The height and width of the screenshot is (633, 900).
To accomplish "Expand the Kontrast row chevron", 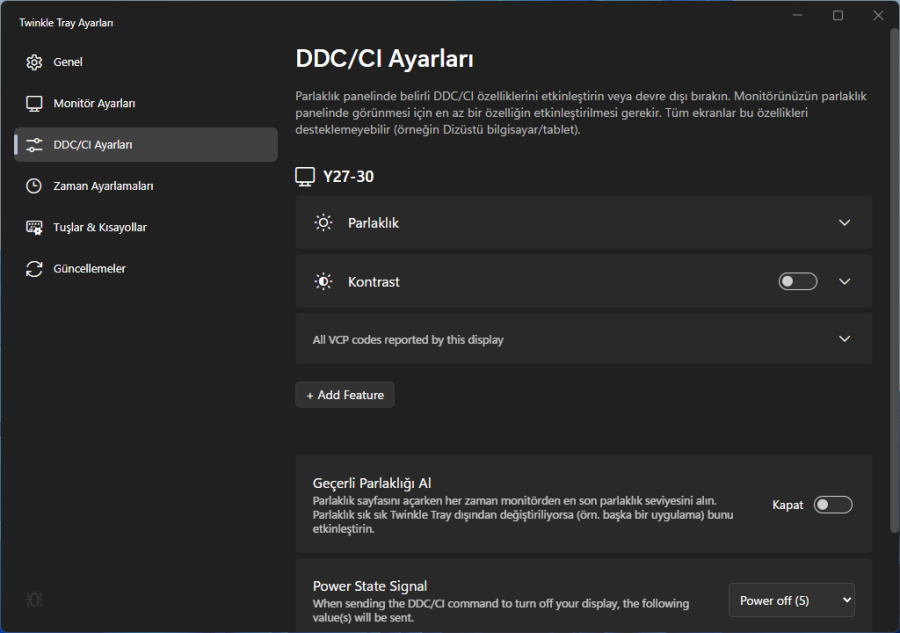I will [x=845, y=282].
